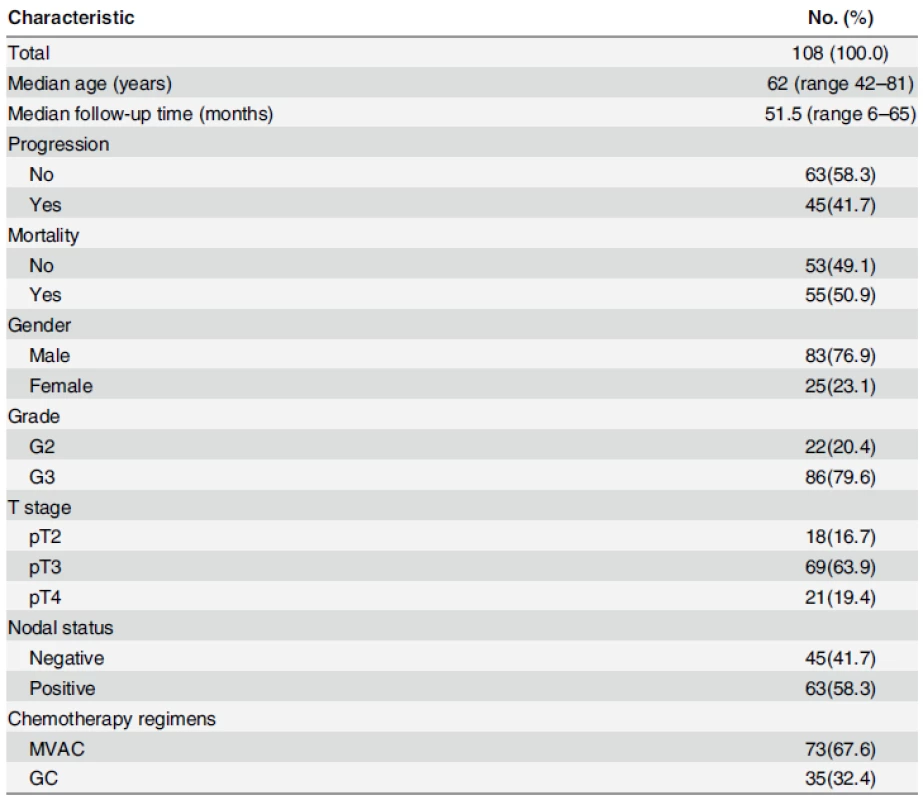Click the No. (%) column header
923x800 pixels.
tap(840, 18)
